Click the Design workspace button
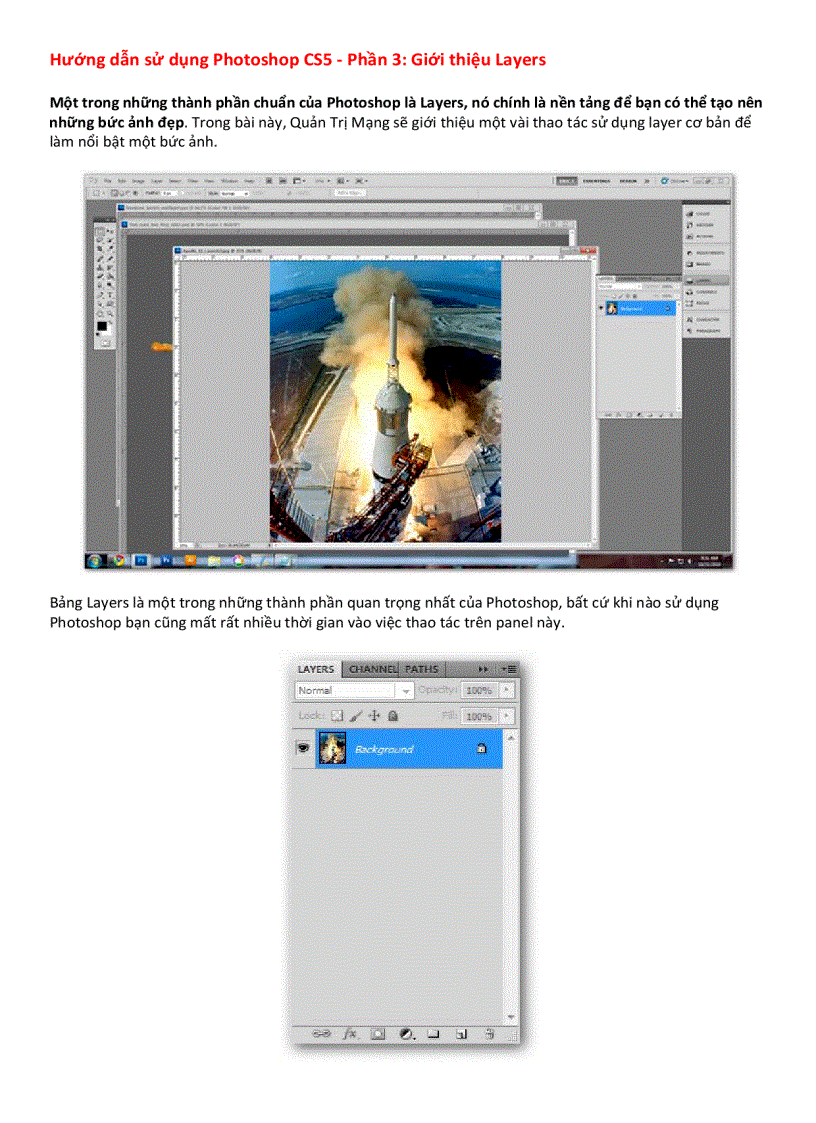 (x=628, y=181)
